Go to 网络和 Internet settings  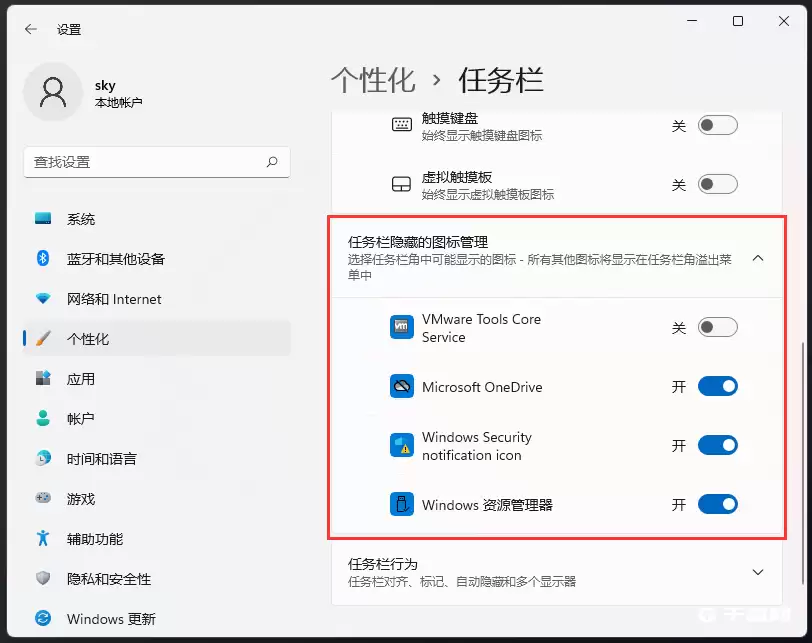pyautogui.click(x=157, y=299)
